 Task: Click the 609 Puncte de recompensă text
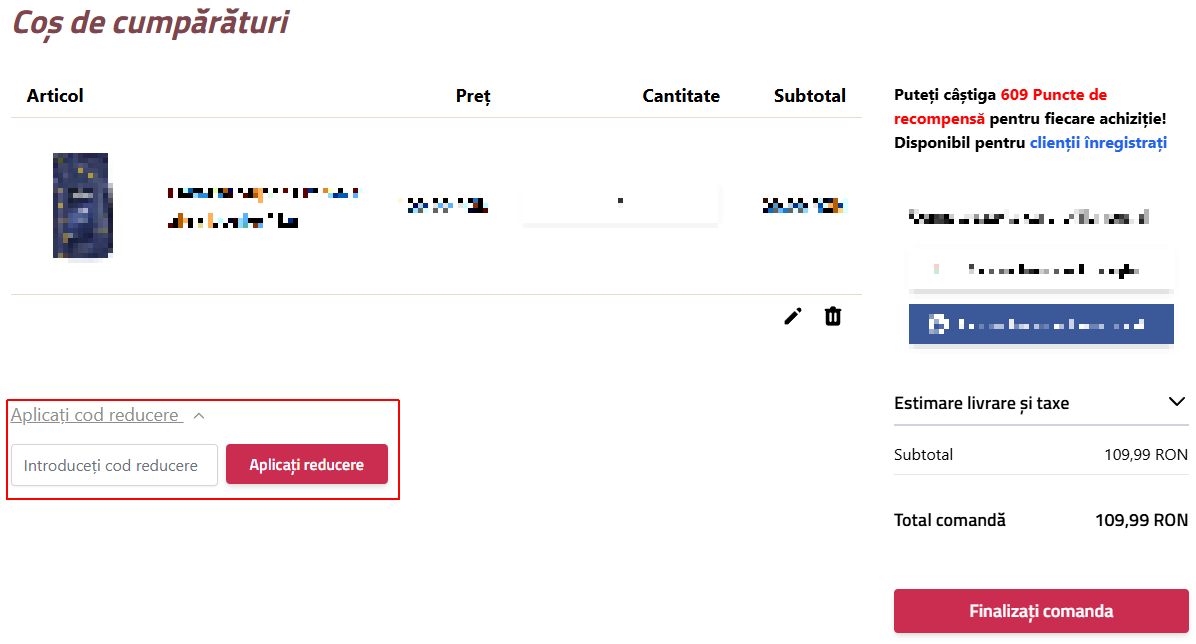click(x=999, y=107)
